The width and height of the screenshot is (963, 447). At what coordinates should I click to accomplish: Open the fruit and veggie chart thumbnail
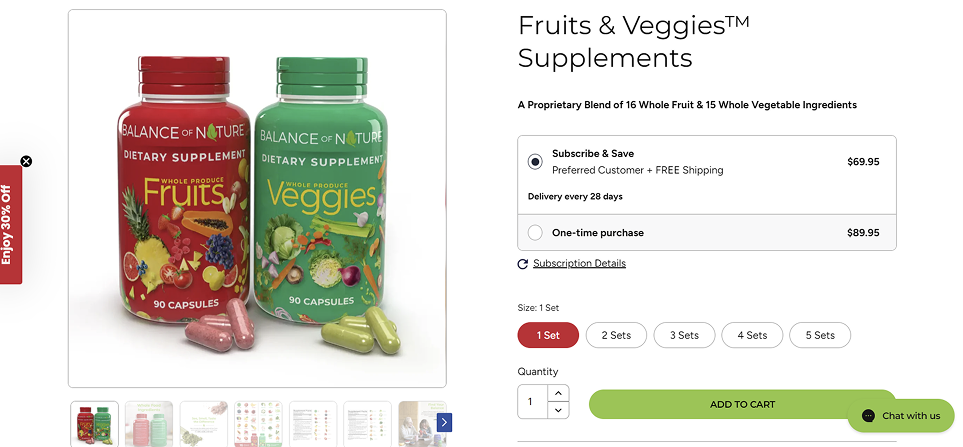(x=258, y=423)
